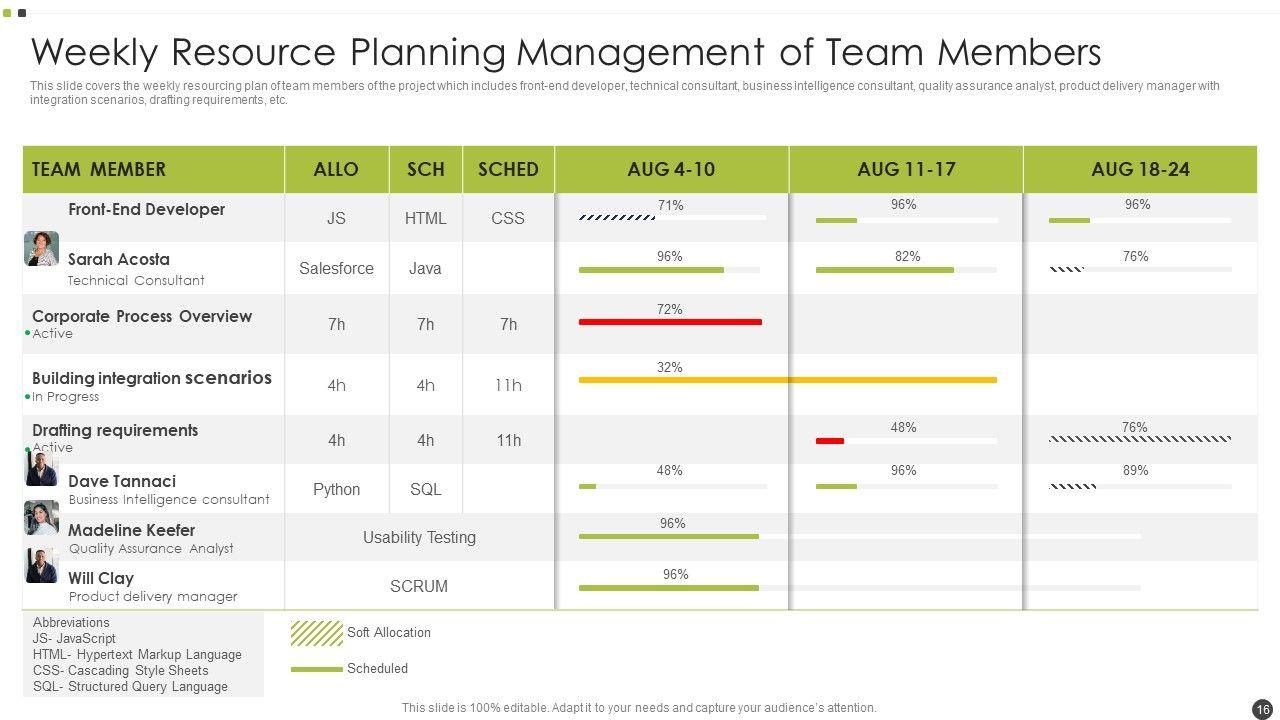Click the Usability Testing cell
Image resolution: width=1280 pixels, height=720 pixels.
click(x=419, y=537)
